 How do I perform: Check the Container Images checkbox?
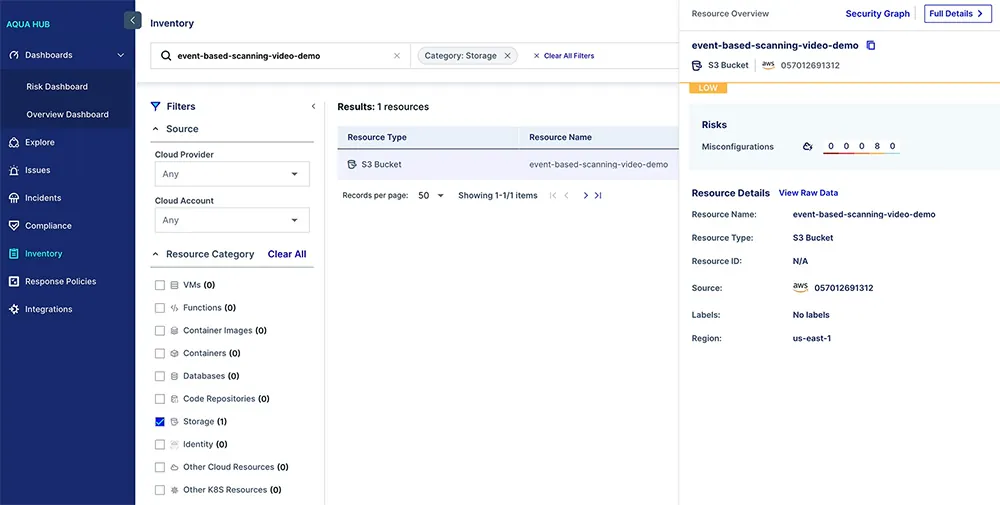coord(160,331)
